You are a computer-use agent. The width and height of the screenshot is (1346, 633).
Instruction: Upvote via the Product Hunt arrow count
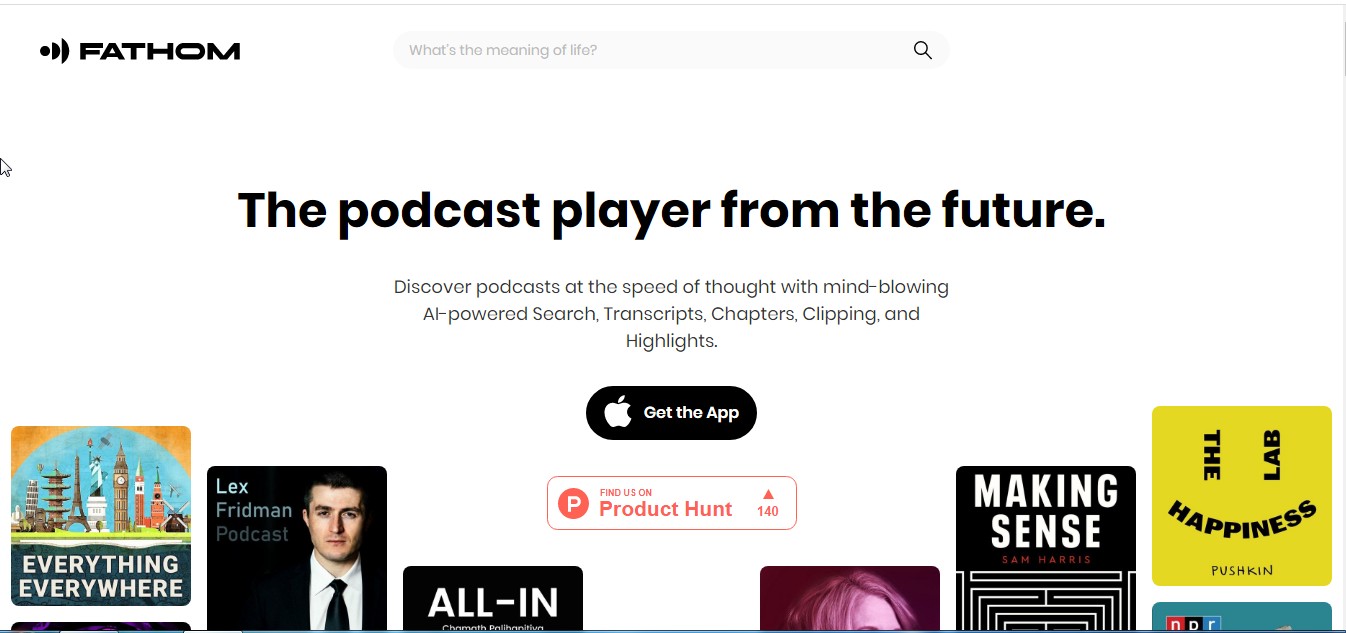(768, 503)
